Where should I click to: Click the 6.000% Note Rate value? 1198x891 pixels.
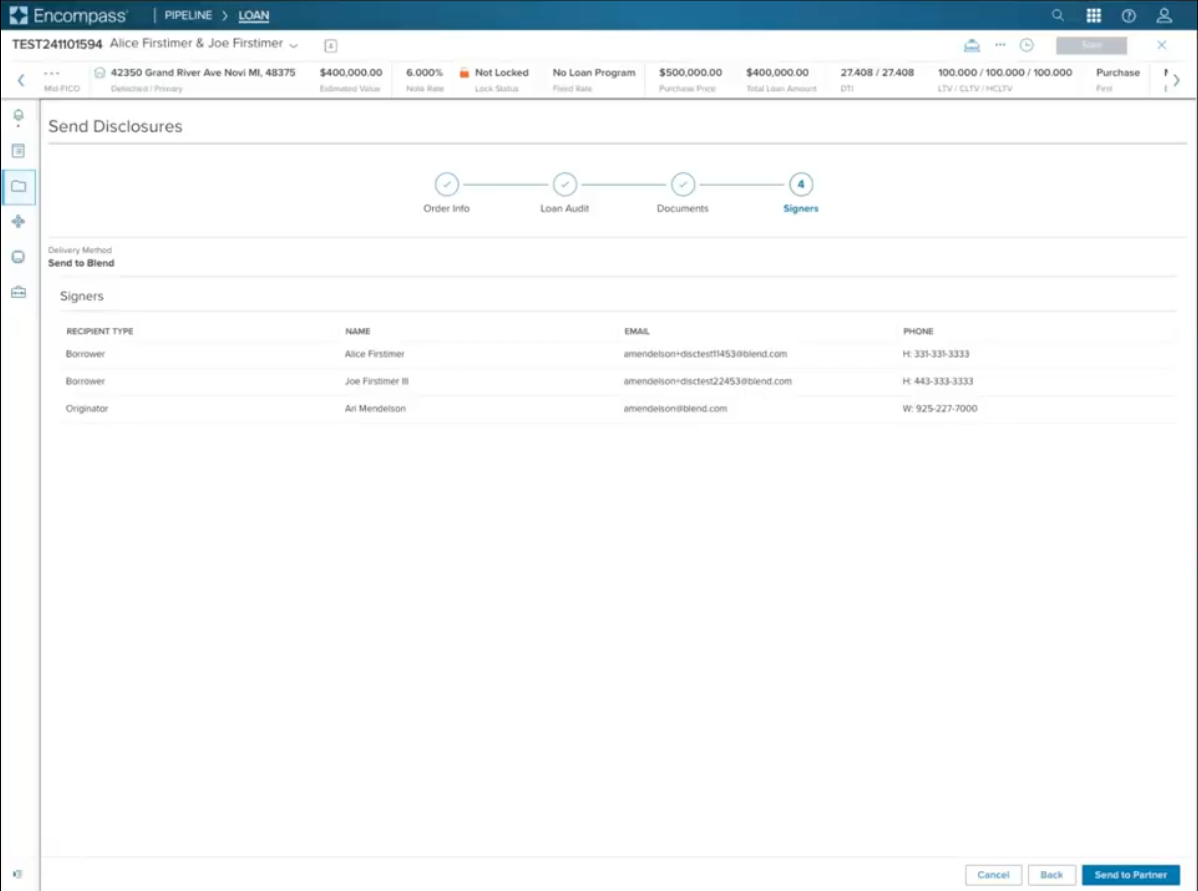pos(424,73)
